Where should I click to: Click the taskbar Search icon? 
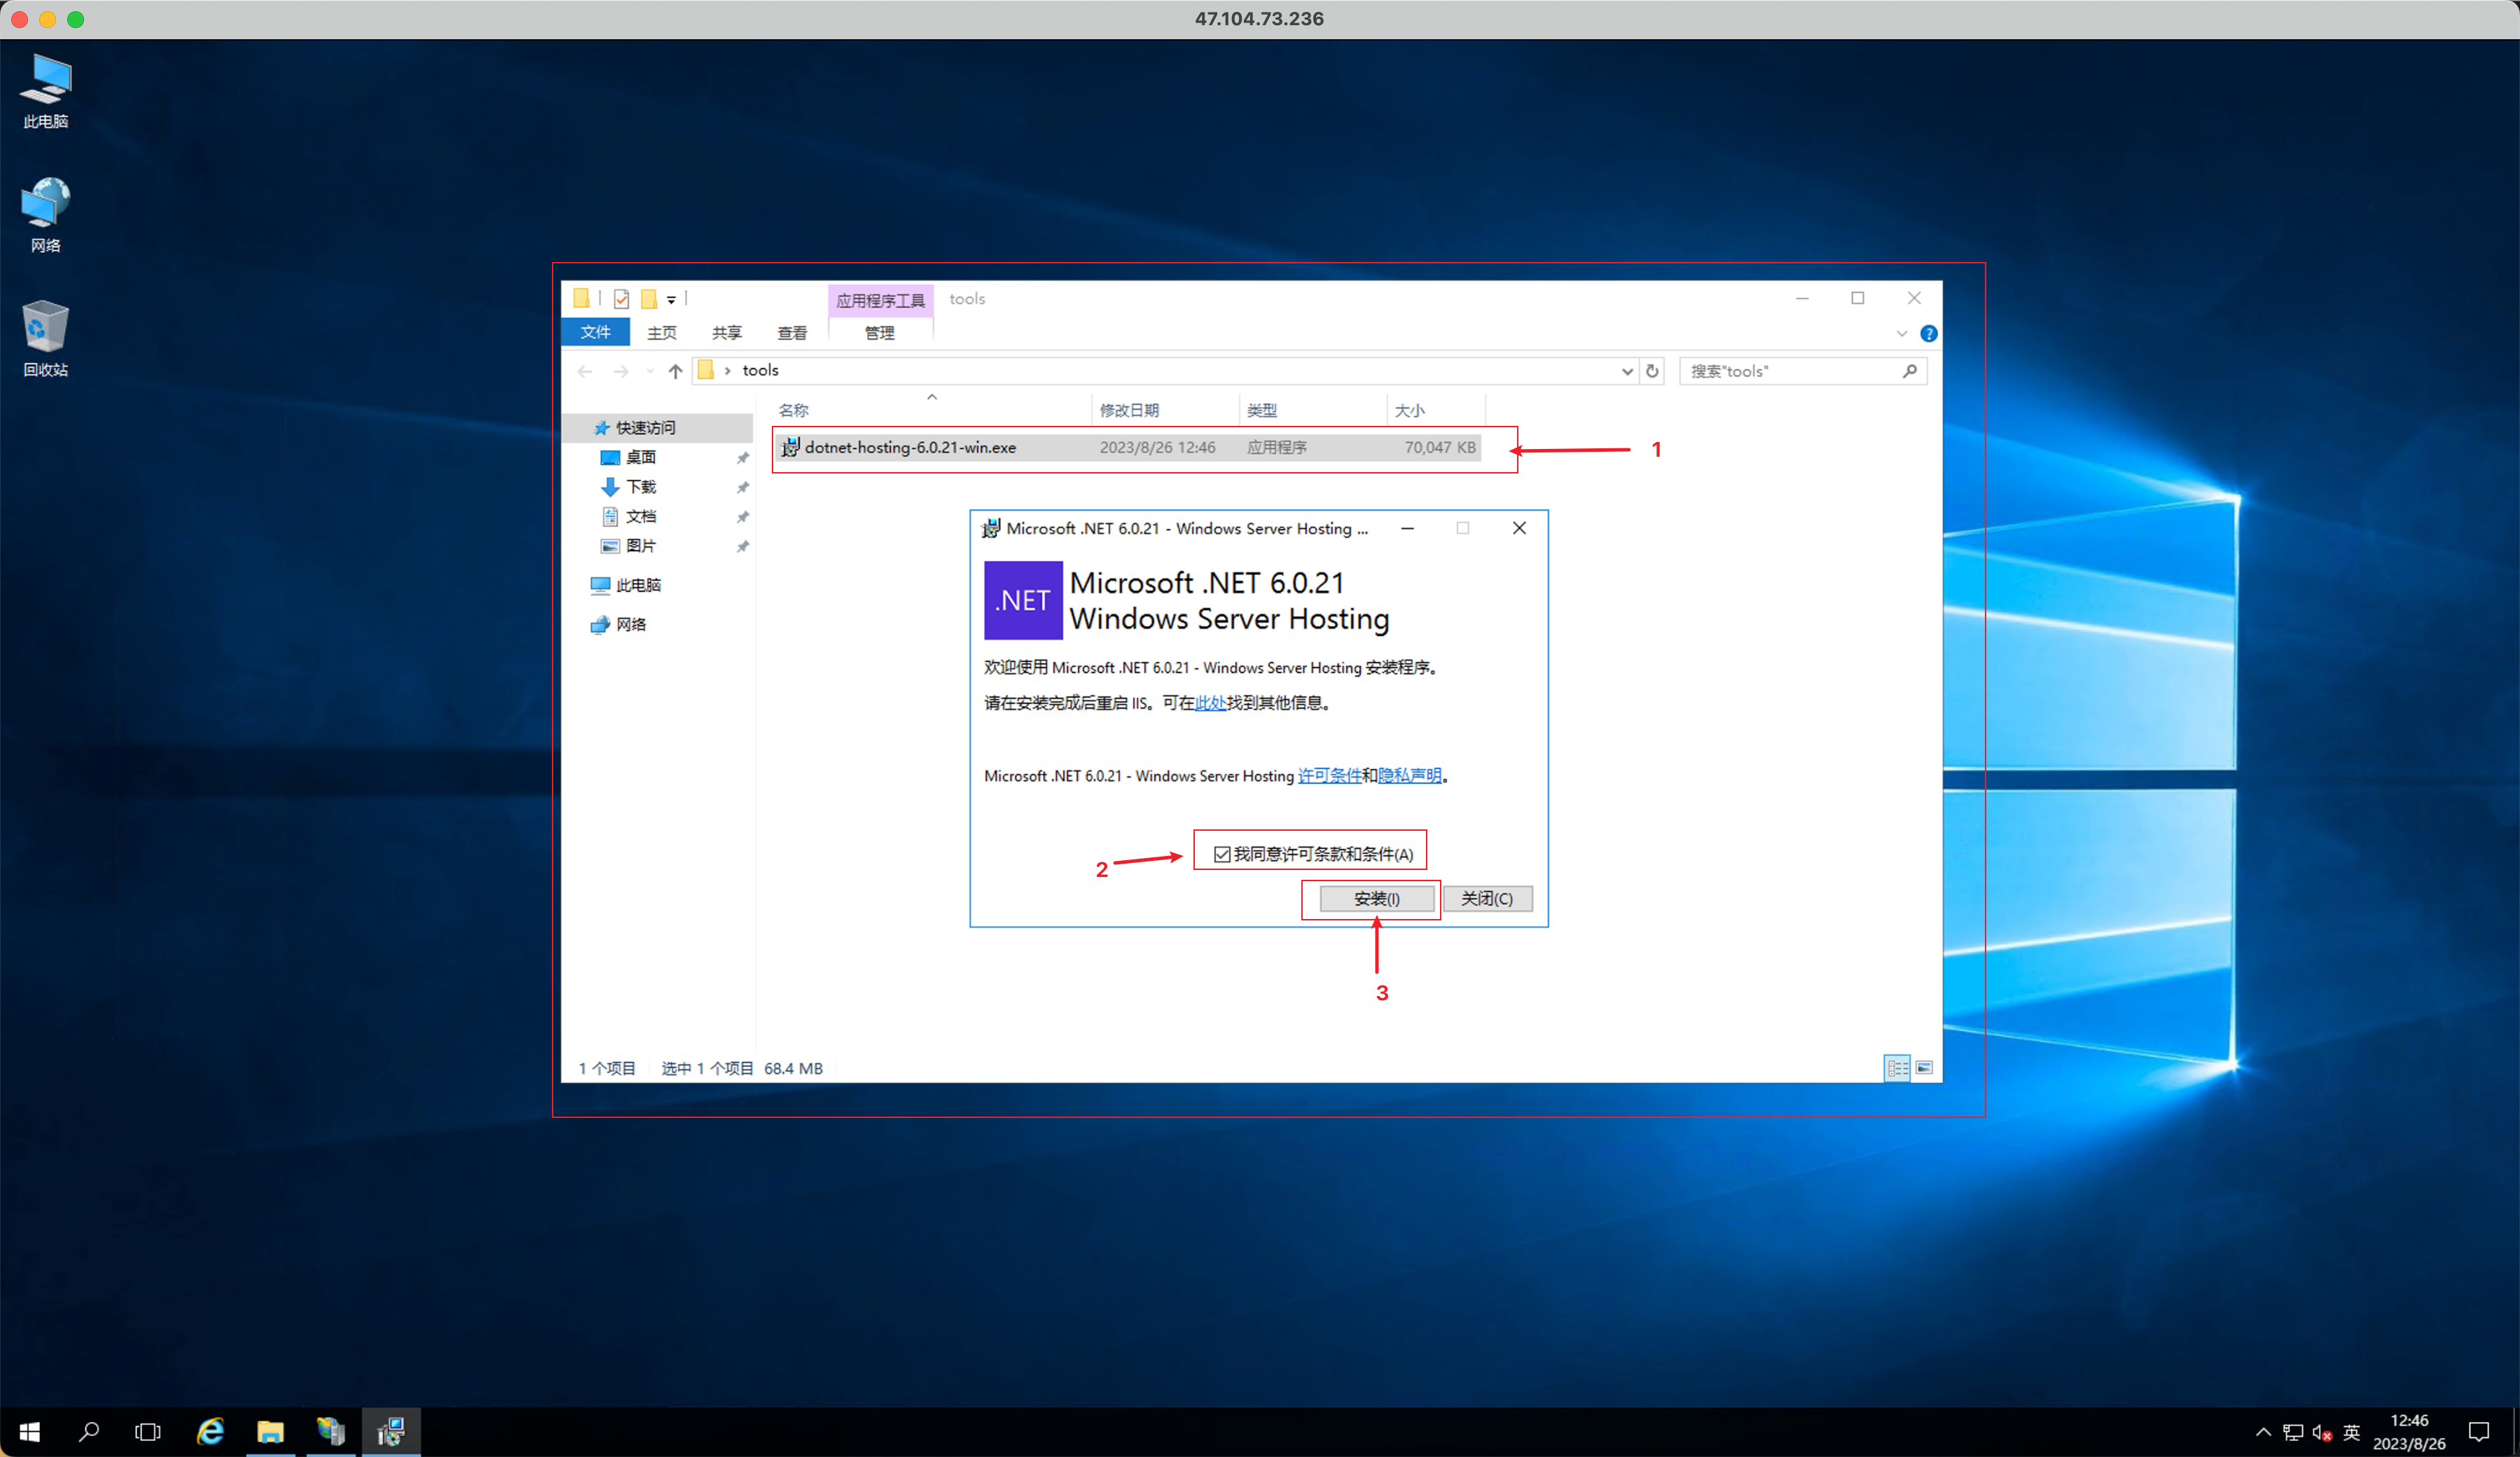click(89, 1431)
